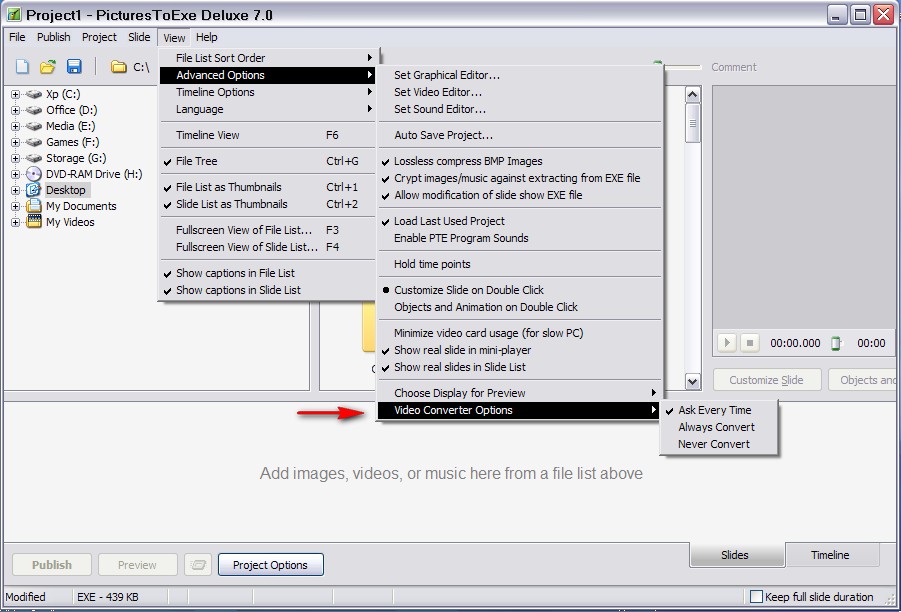
Task: Click the Project Options button
Action: 271,565
